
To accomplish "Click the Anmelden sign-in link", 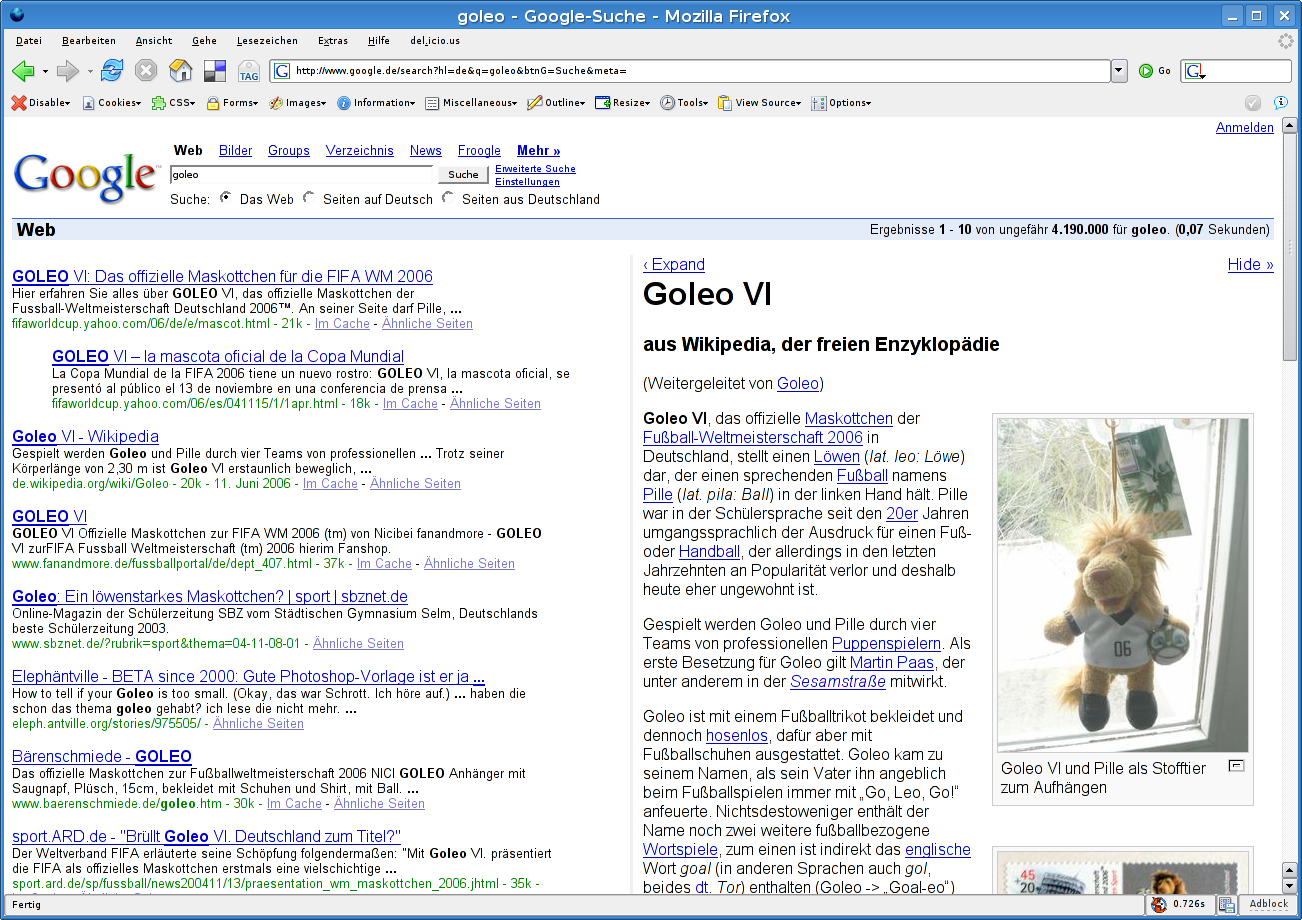I will coord(1245,128).
